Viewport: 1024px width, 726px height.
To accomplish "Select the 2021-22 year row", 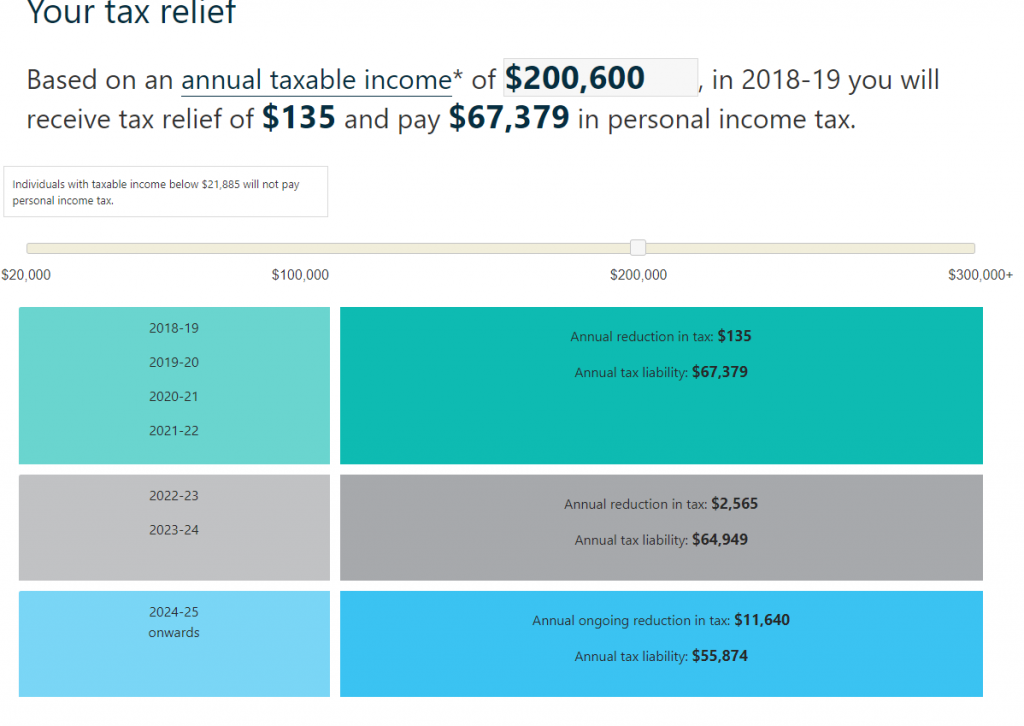I will coord(174,430).
